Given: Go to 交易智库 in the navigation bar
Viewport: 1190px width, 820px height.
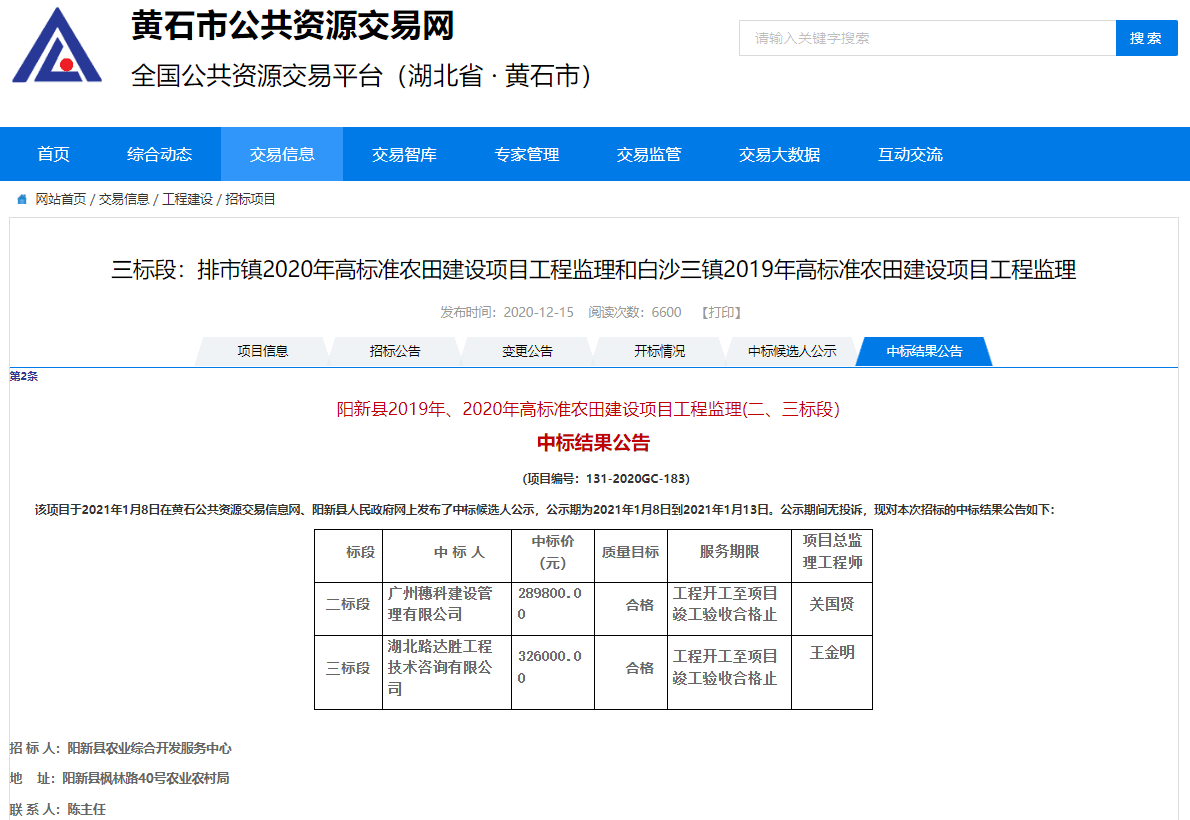Looking at the screenshot, I should pyautogui.click(x=404, y=154).
